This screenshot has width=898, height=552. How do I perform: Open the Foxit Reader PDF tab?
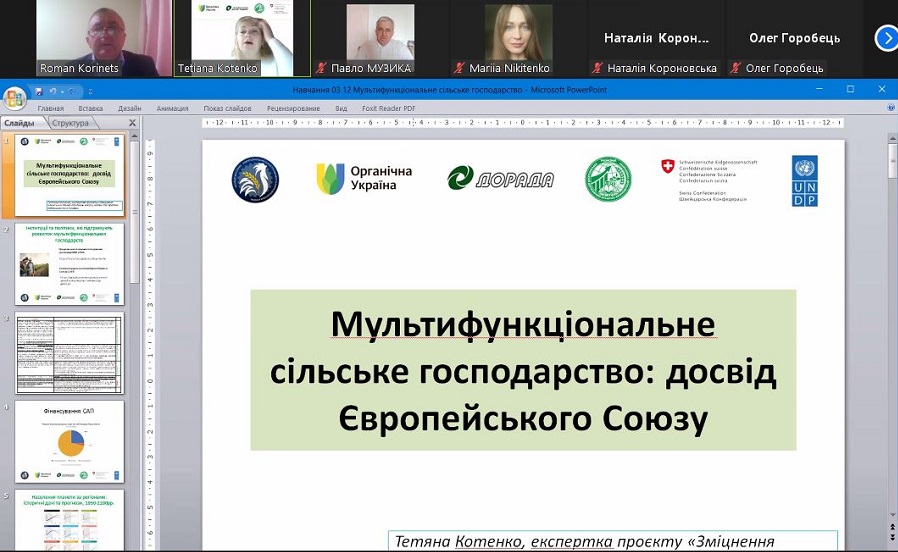pos(388,108)
